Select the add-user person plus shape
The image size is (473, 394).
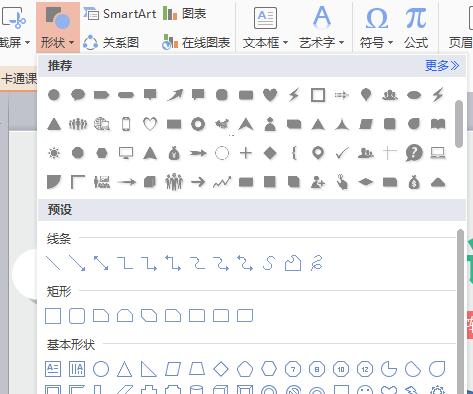point(318,182)
